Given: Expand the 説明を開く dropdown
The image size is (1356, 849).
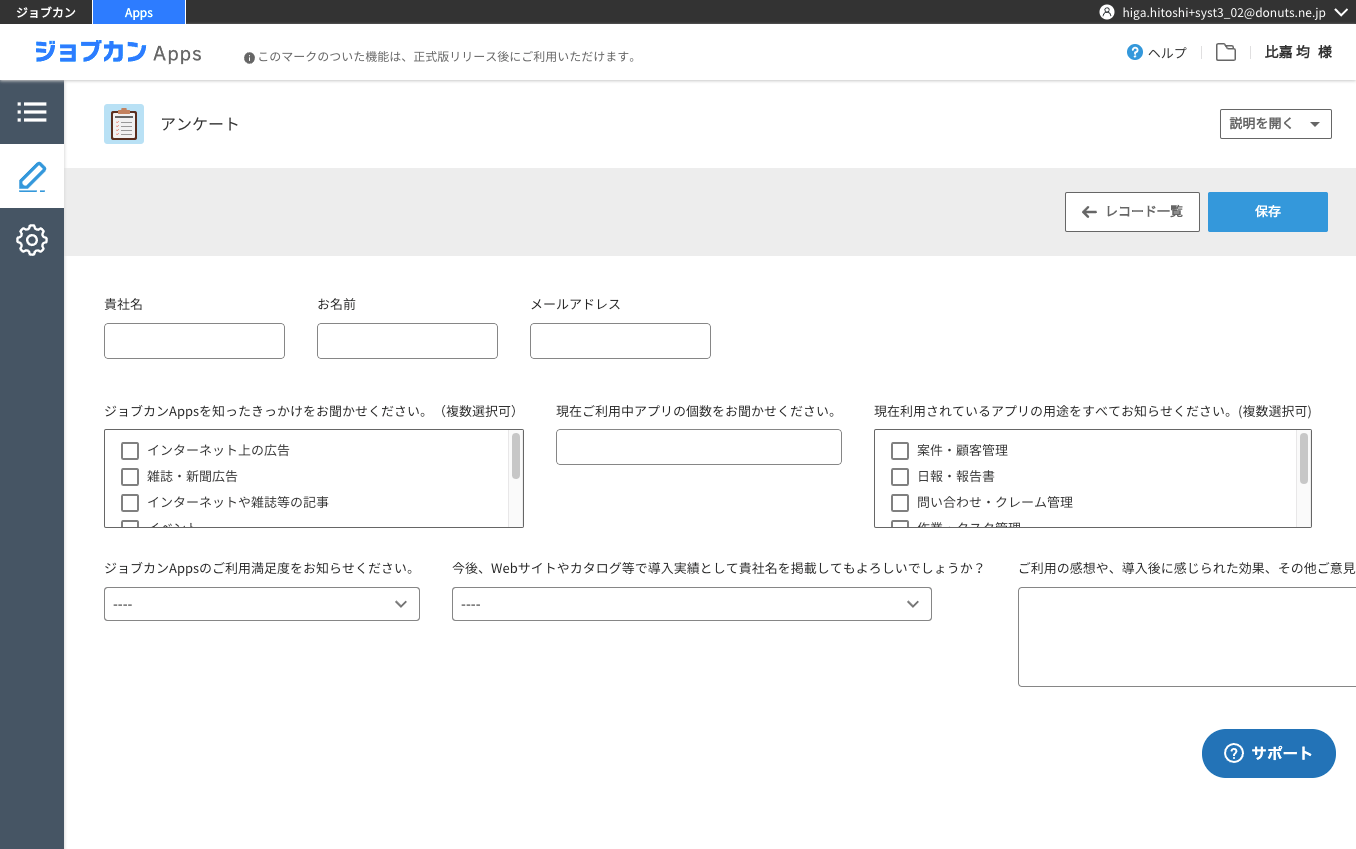Looking at the screenshot, I should pos(1275,124).
